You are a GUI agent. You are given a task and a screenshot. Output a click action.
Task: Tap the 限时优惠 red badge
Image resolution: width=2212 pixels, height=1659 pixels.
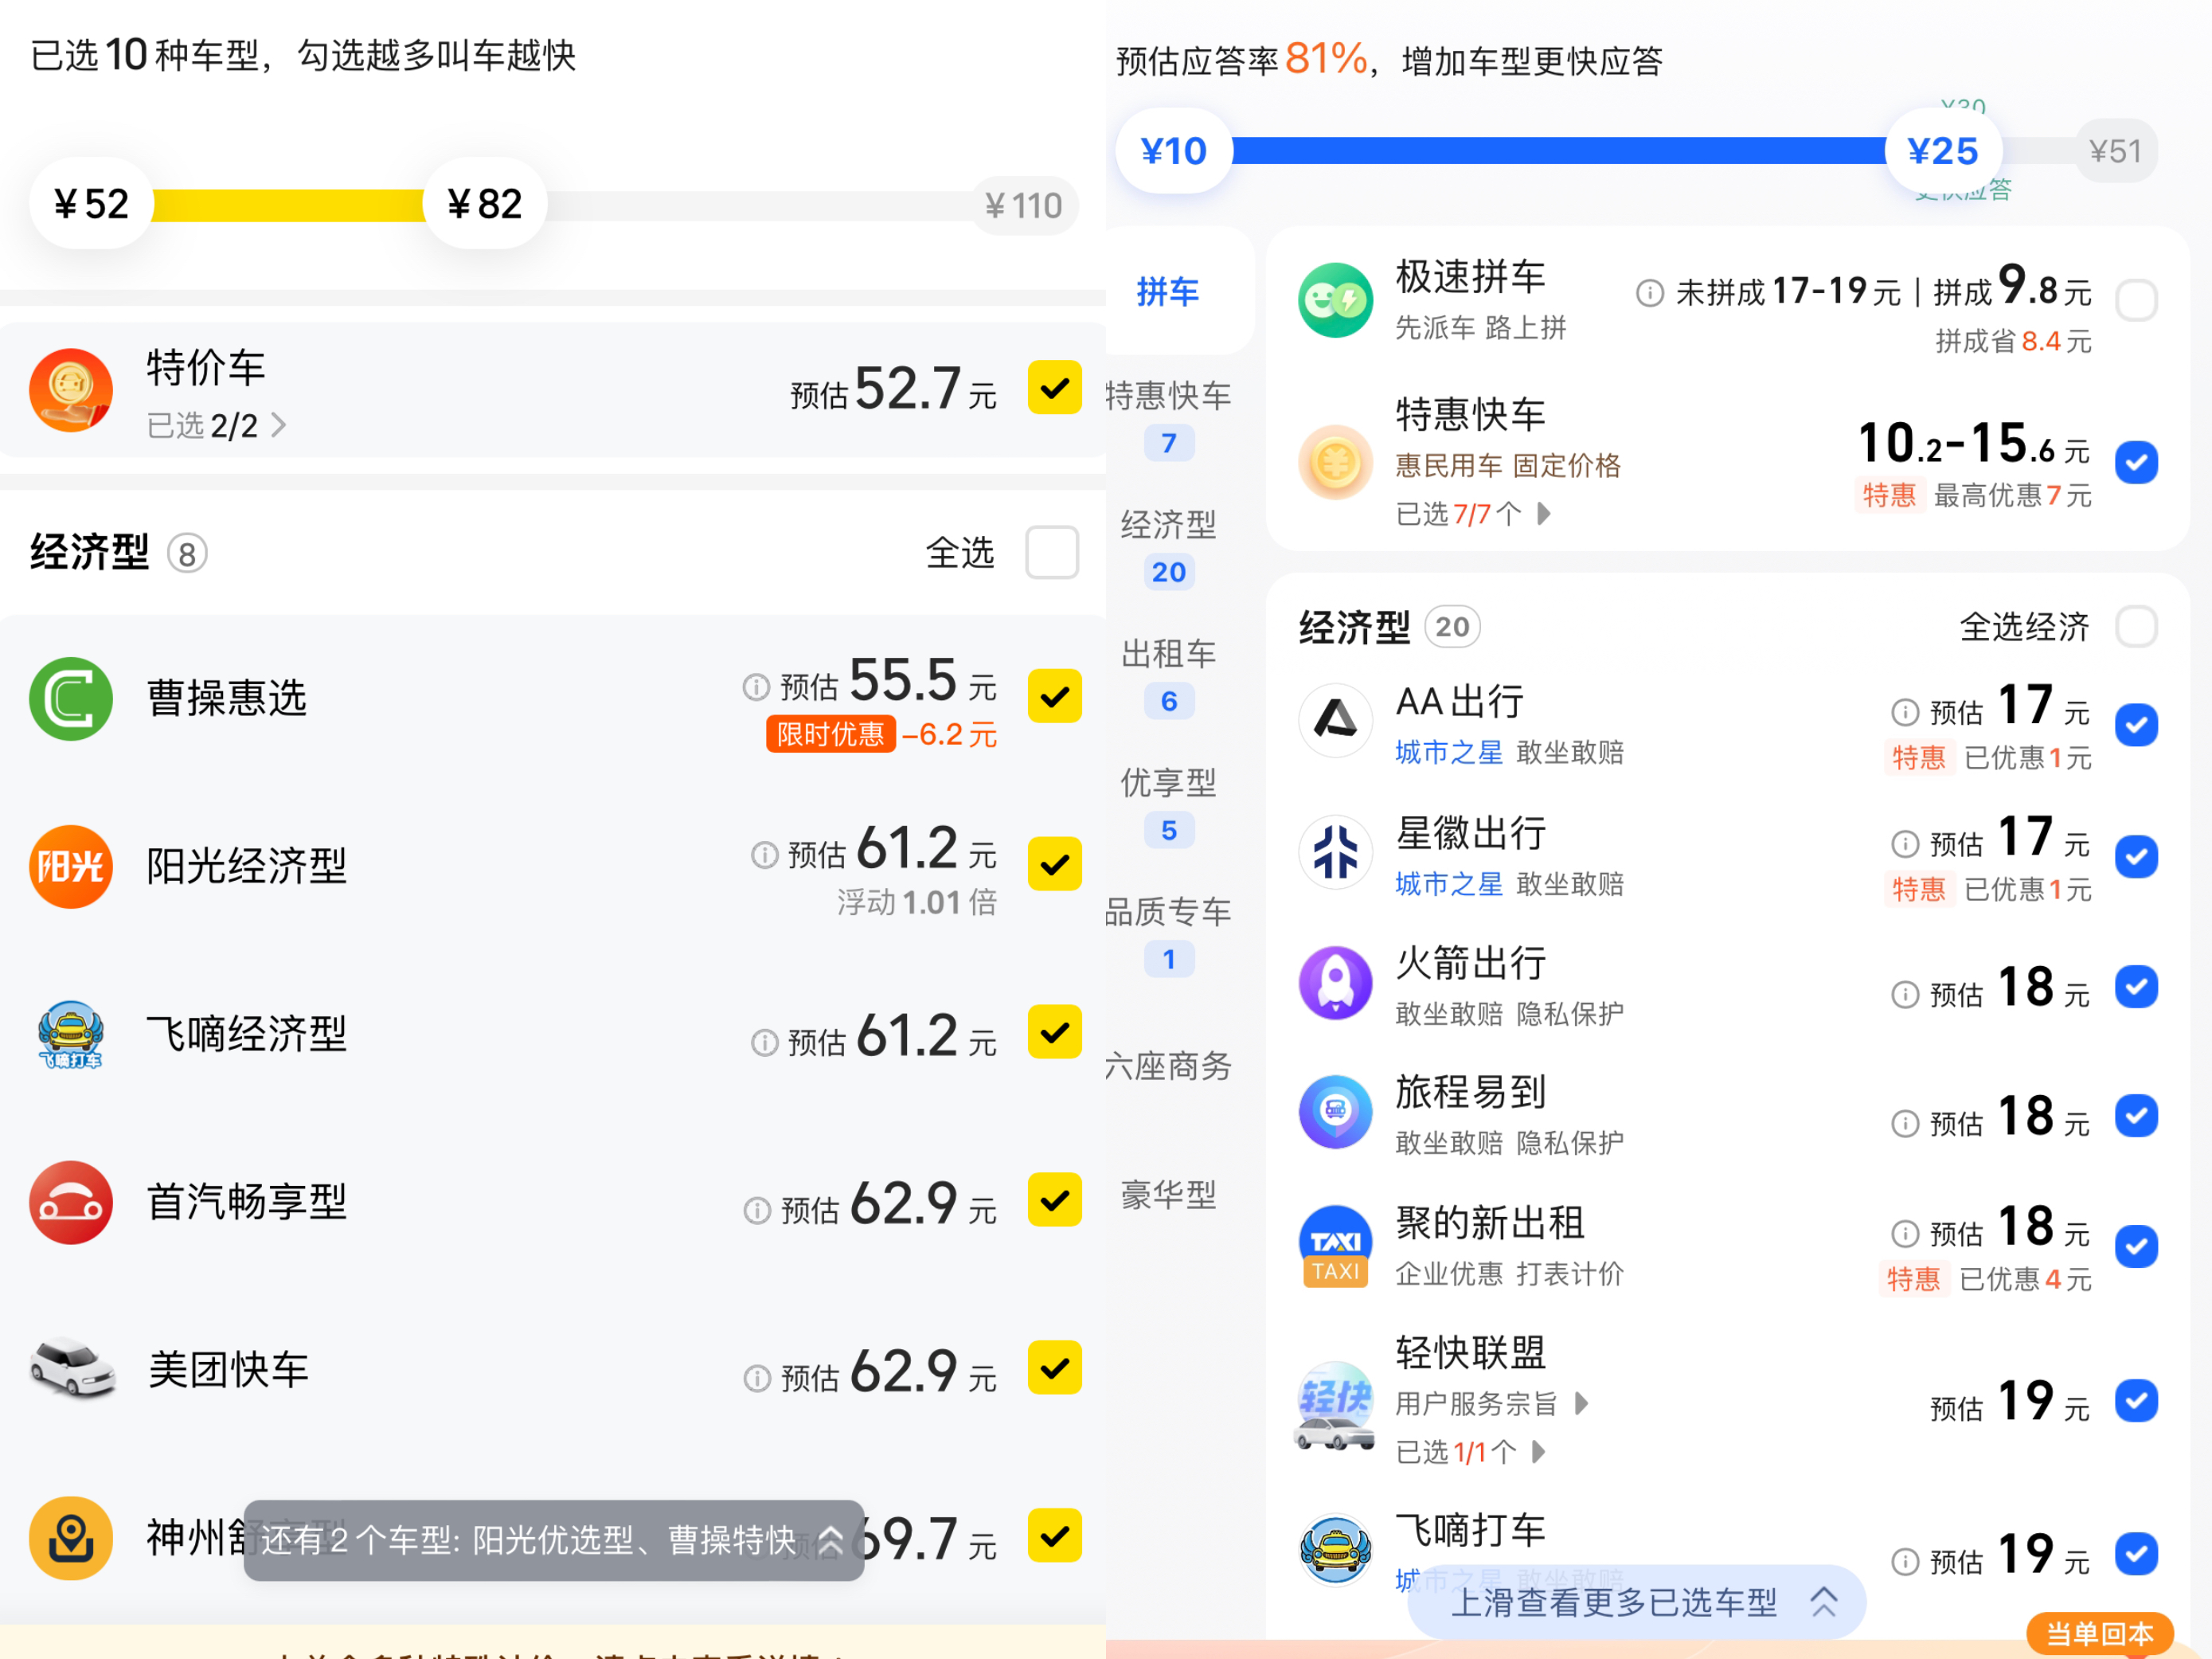pyautogui.click(x=830, y=734)
